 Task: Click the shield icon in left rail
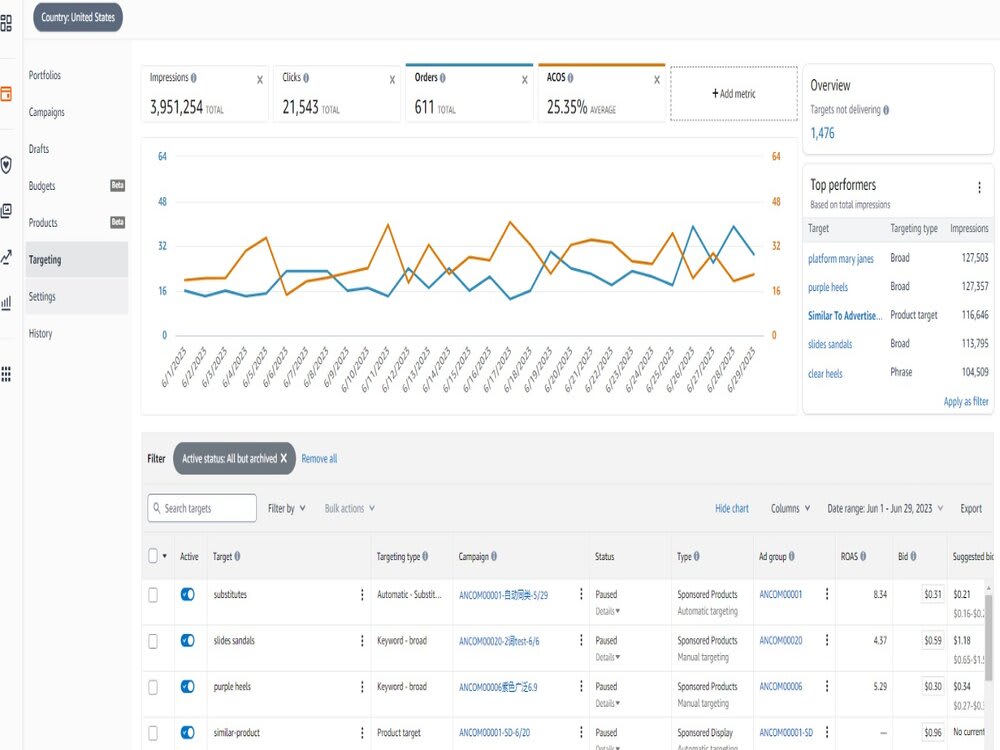coord(6,165)
